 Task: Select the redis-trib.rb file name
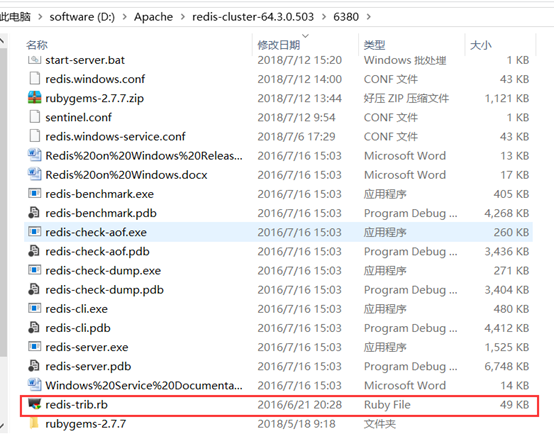pos(76,404)
